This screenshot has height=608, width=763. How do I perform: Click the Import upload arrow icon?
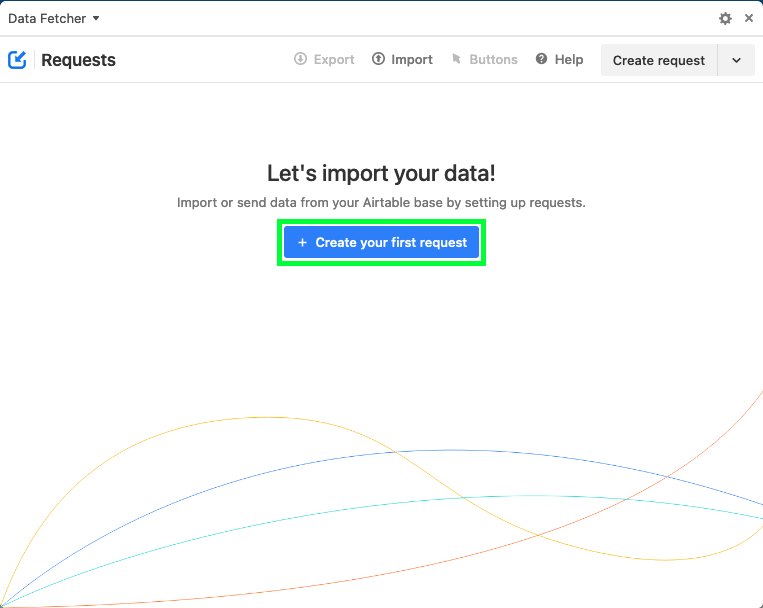pyautogui.click(x=378, y=59)
